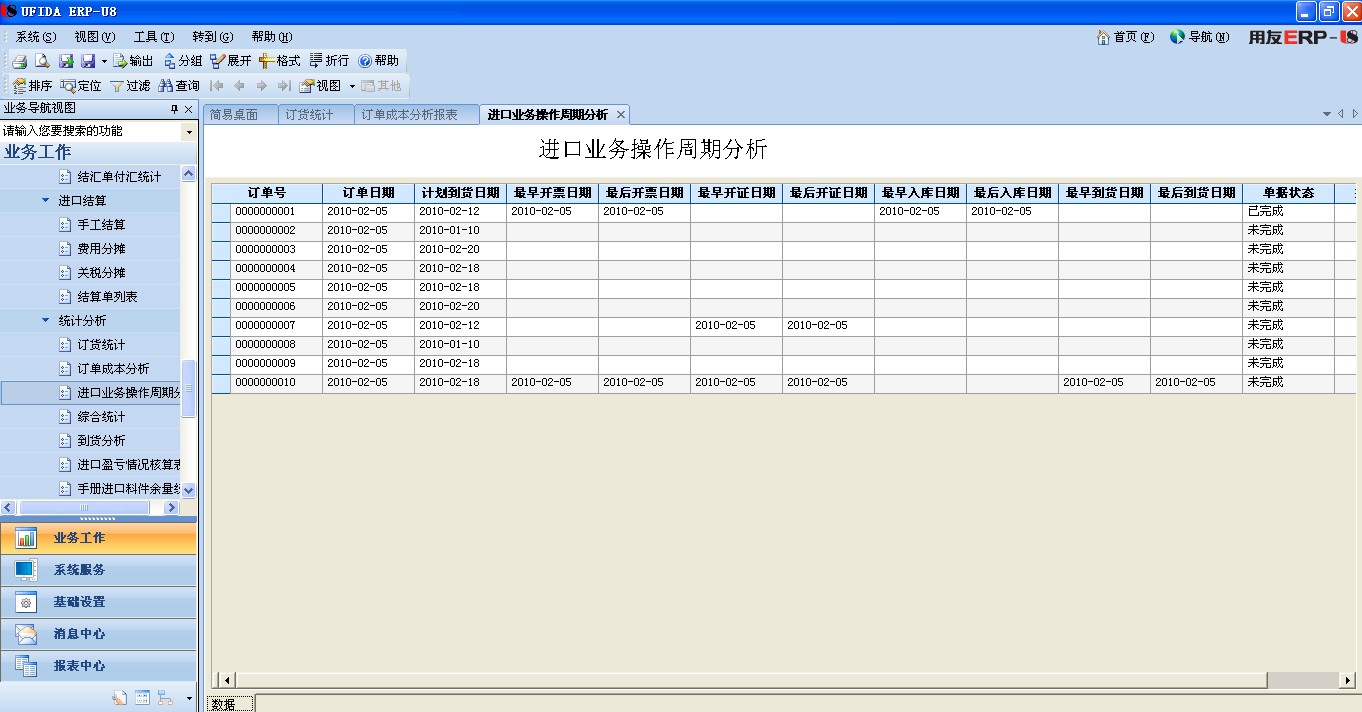The width and height of the screenshot is (1362, 712).
Task: Click the floppy disk with green arrow icon
Action: click(x=66, y=61)
